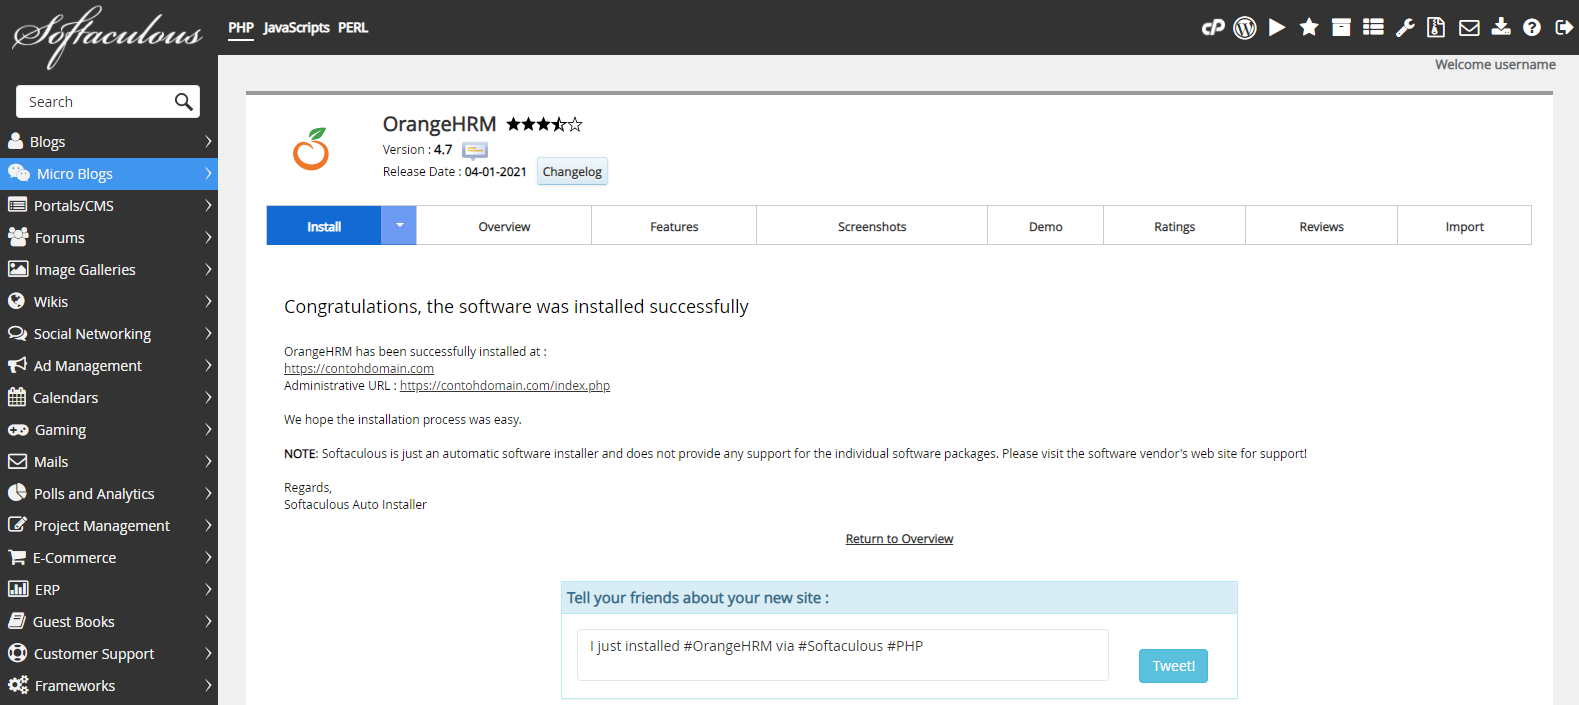Open the list-view installations icon
The height and width of the screenshot is (705, 1579).
click(1373, 28)
